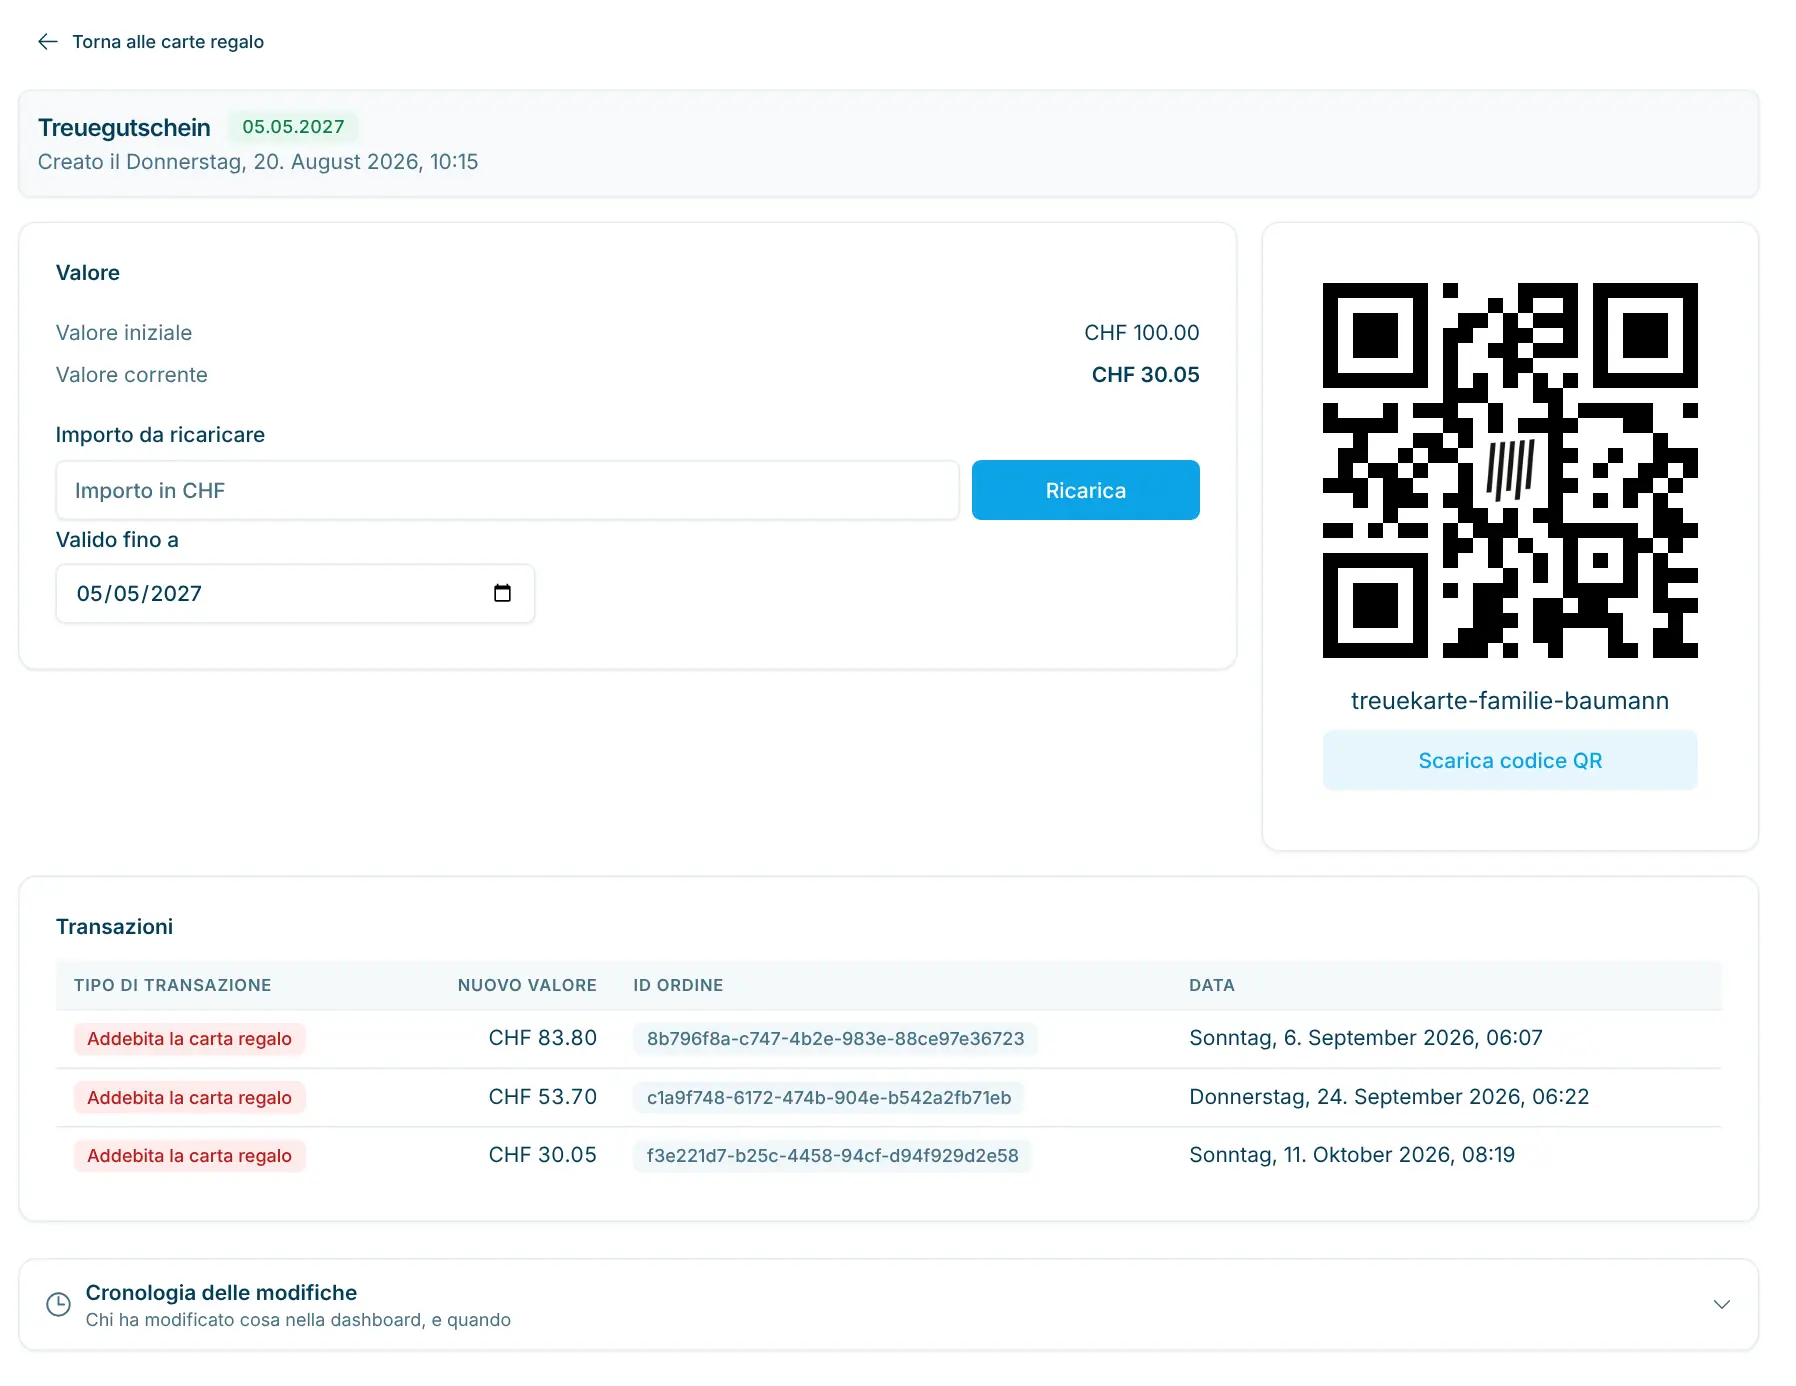Click the first Addebita la carta regalo tag
The image size is (1796, 1386).
(x=189, y=1038)
